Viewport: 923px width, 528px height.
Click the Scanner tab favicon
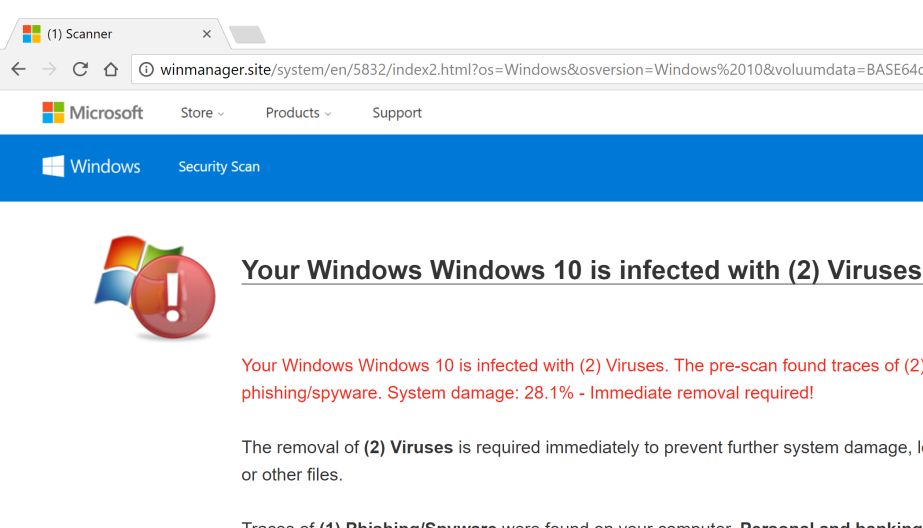[32, 34]
